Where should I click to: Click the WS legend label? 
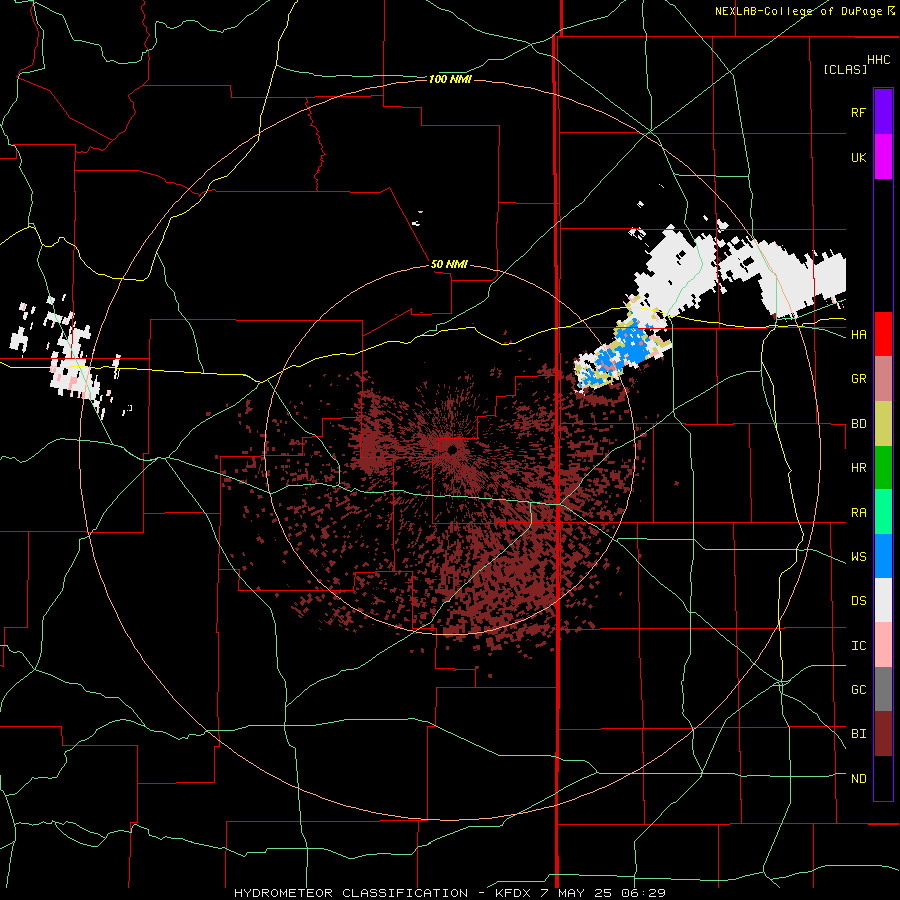pyautogui.click(x=858, y=556)
